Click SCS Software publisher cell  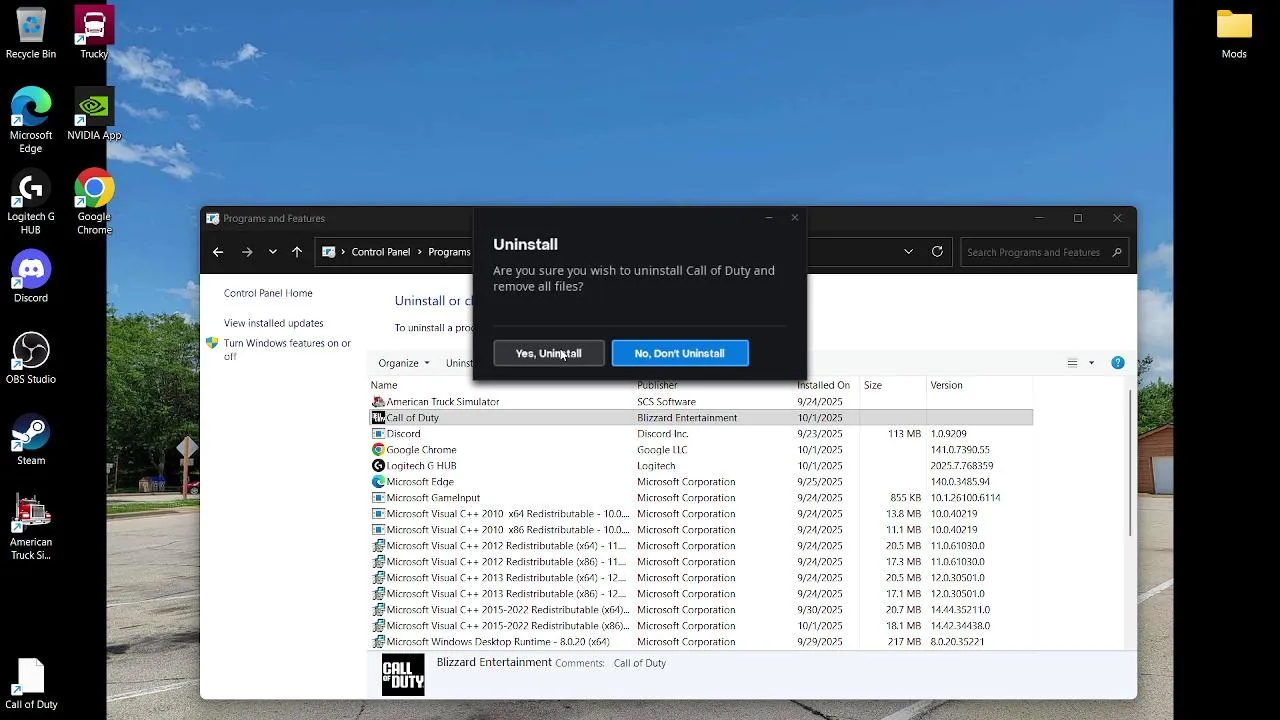click(x=666, y=402)
